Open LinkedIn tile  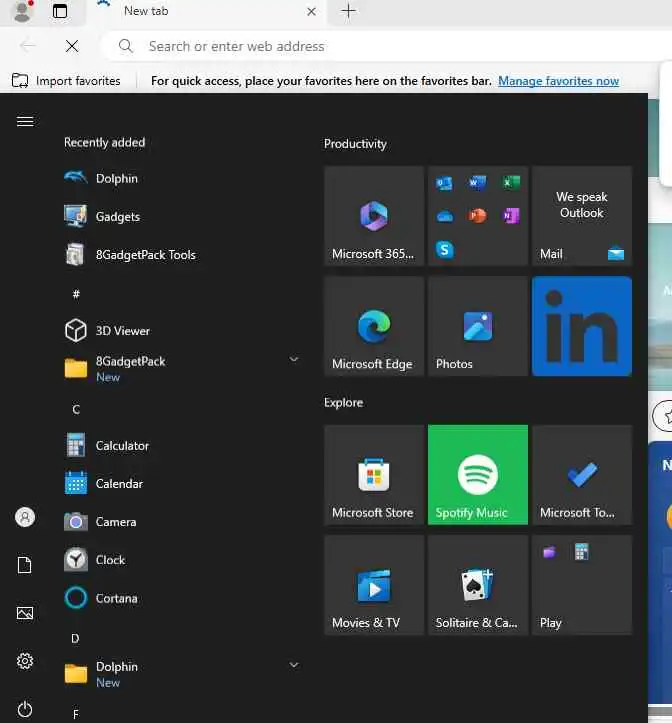582,326
